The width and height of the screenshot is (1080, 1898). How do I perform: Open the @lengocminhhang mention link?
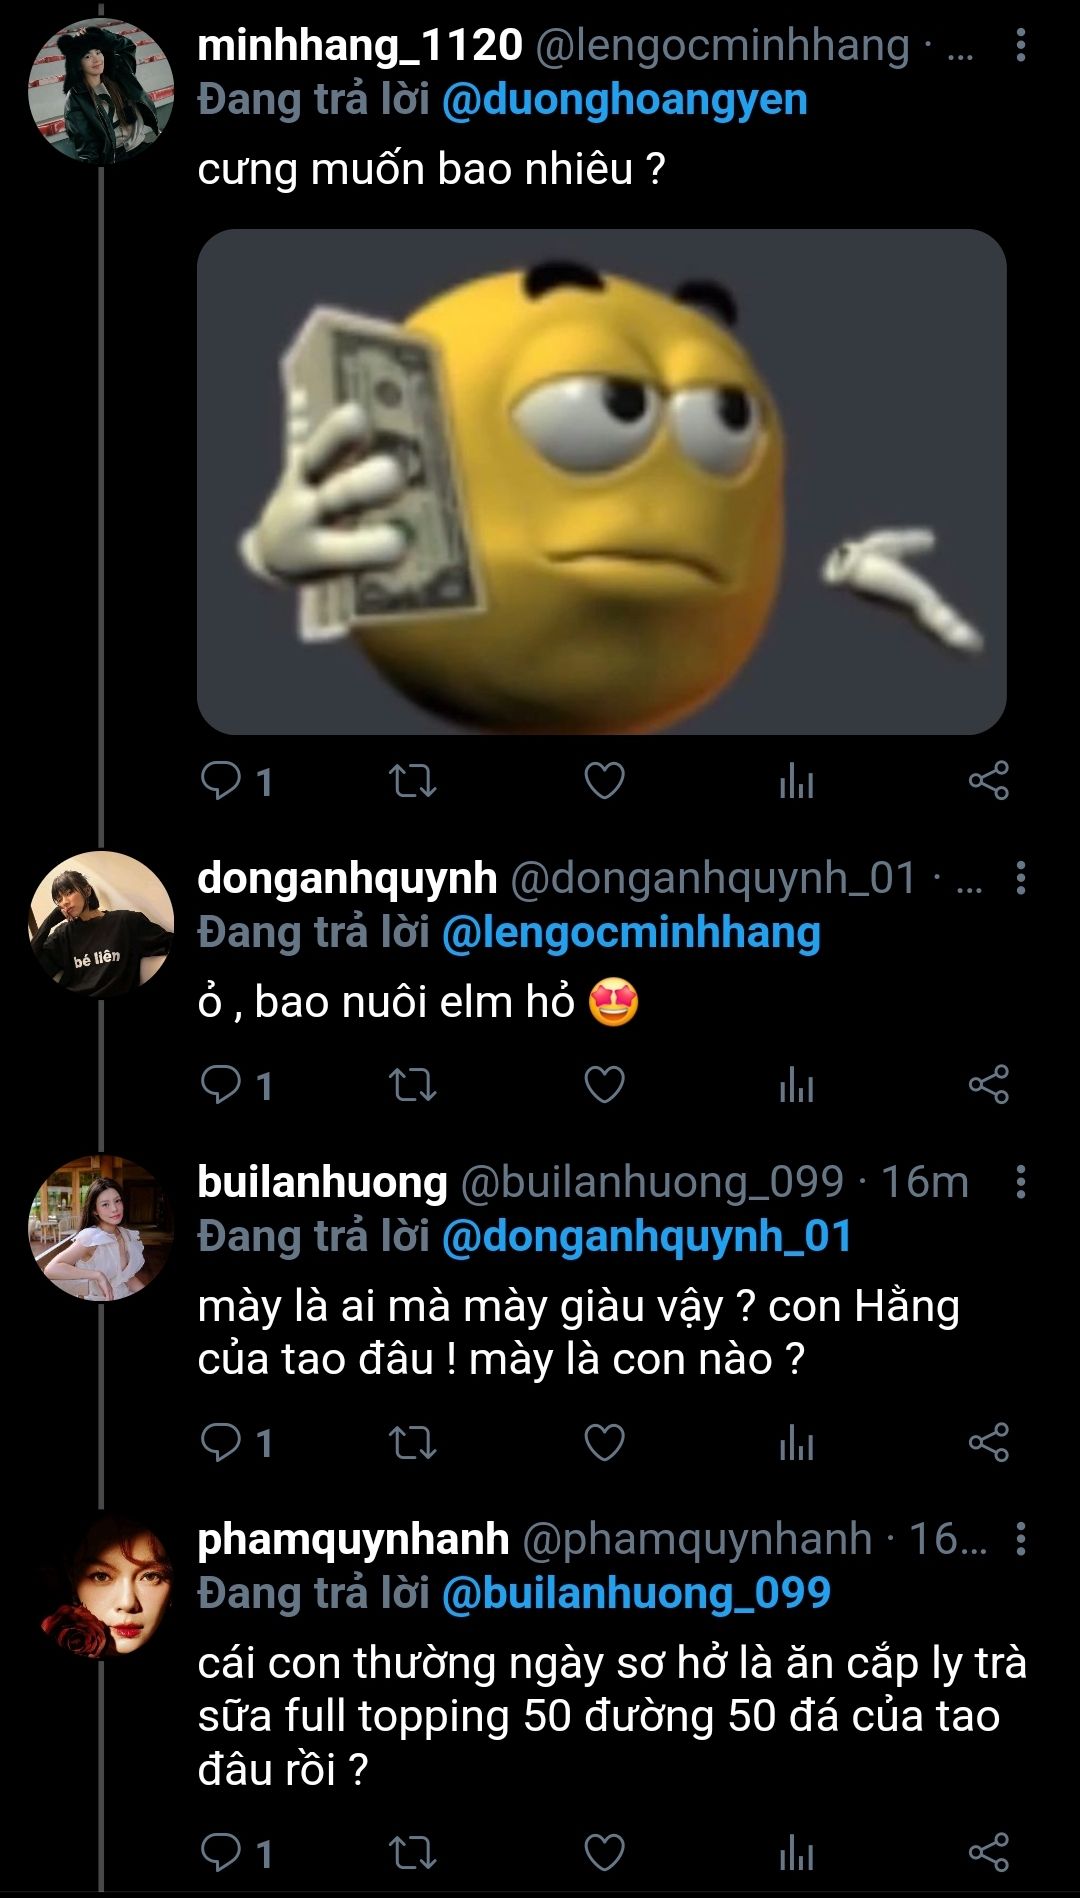tap(630, 933)
